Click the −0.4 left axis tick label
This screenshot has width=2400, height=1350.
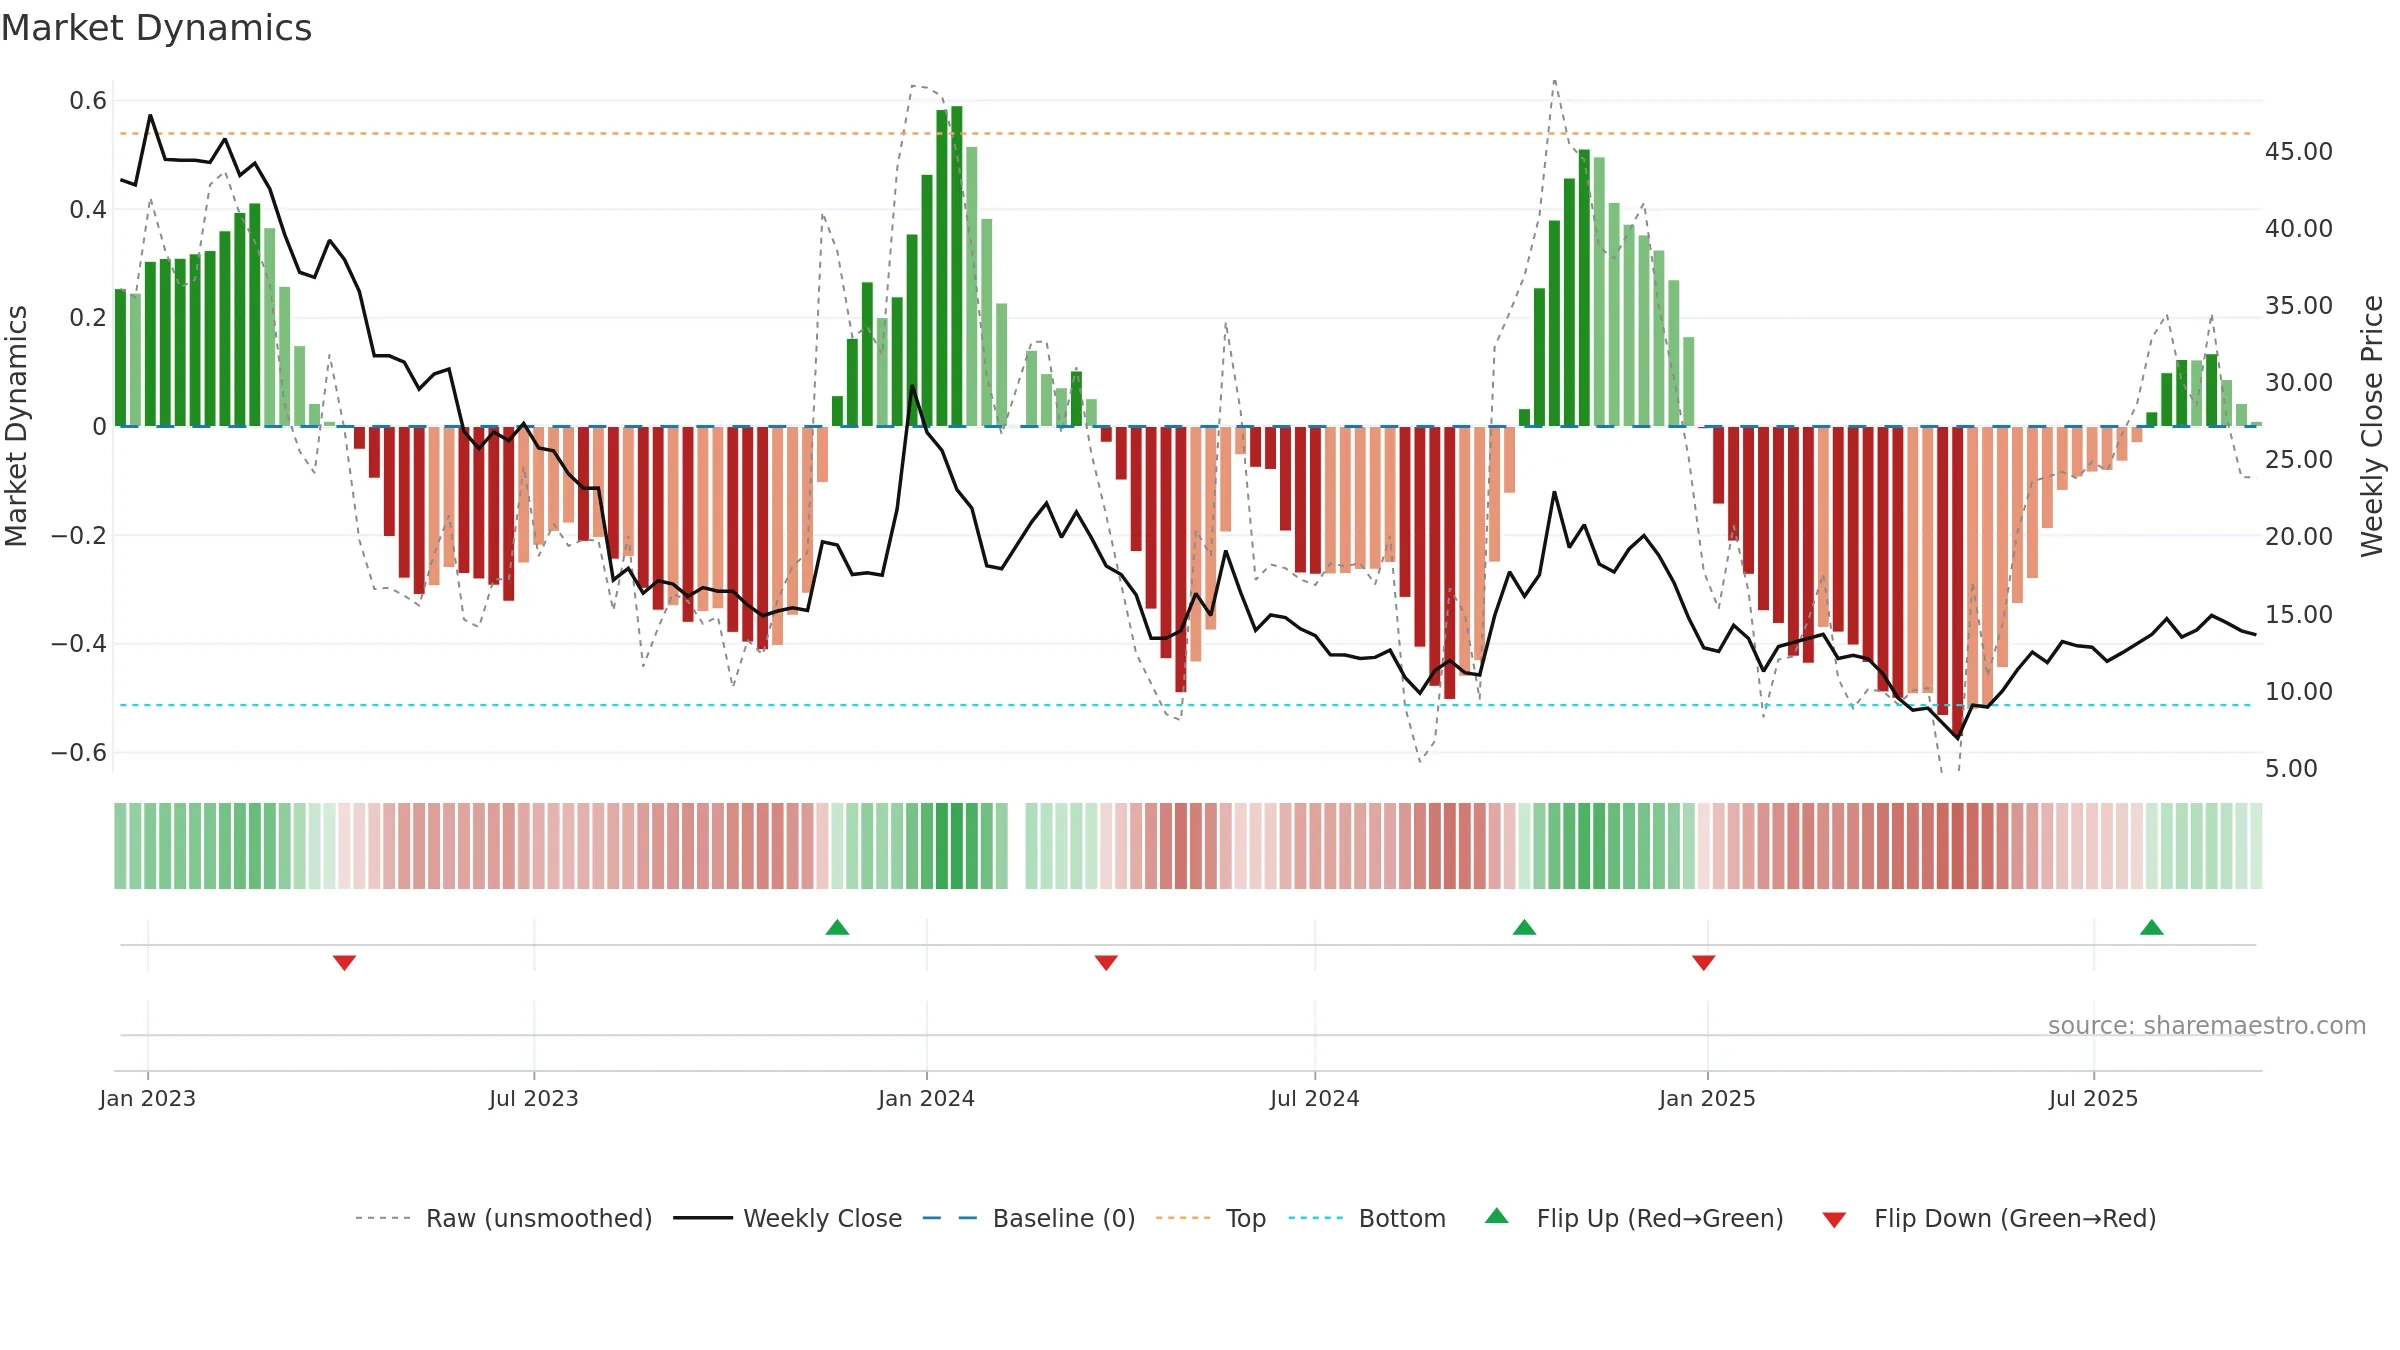click(x=79, y=643)
